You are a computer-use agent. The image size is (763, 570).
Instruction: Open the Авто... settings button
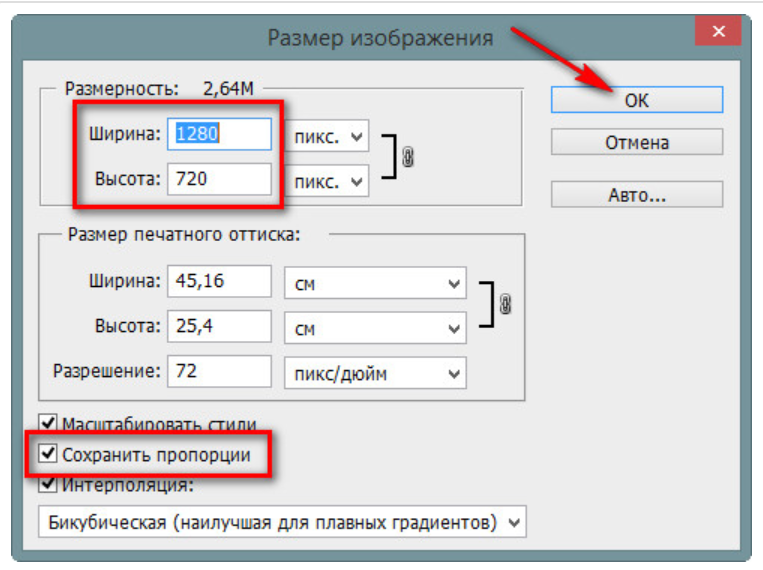click(636, 195)
